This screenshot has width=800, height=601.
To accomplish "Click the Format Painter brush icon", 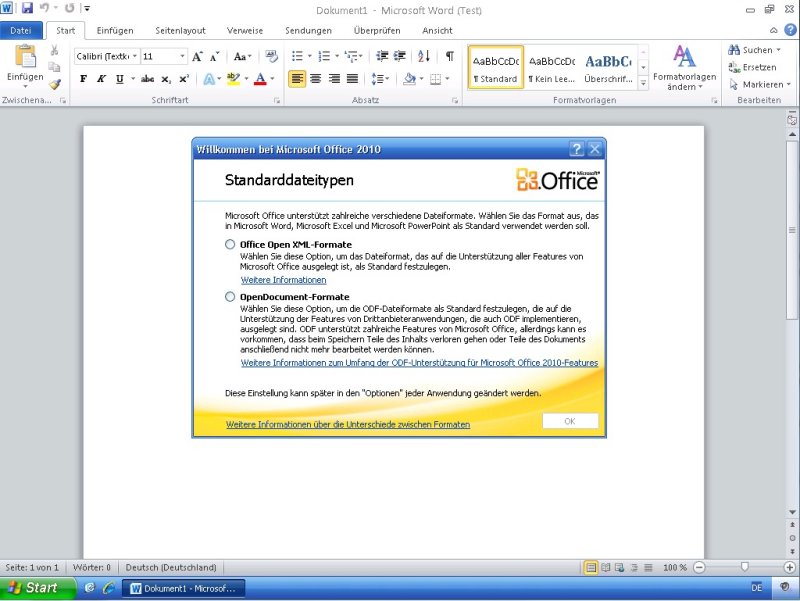I will pyautogui.click(x=55, y=85).
